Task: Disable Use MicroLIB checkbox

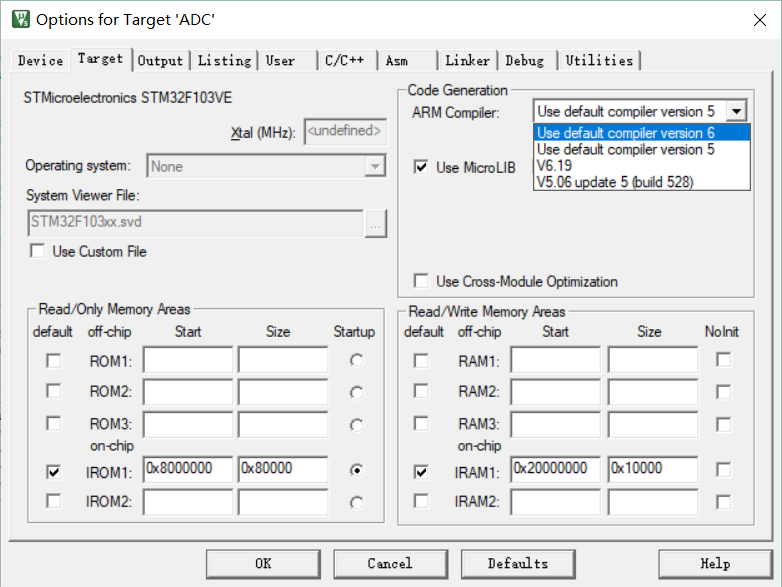Action: 421,167
